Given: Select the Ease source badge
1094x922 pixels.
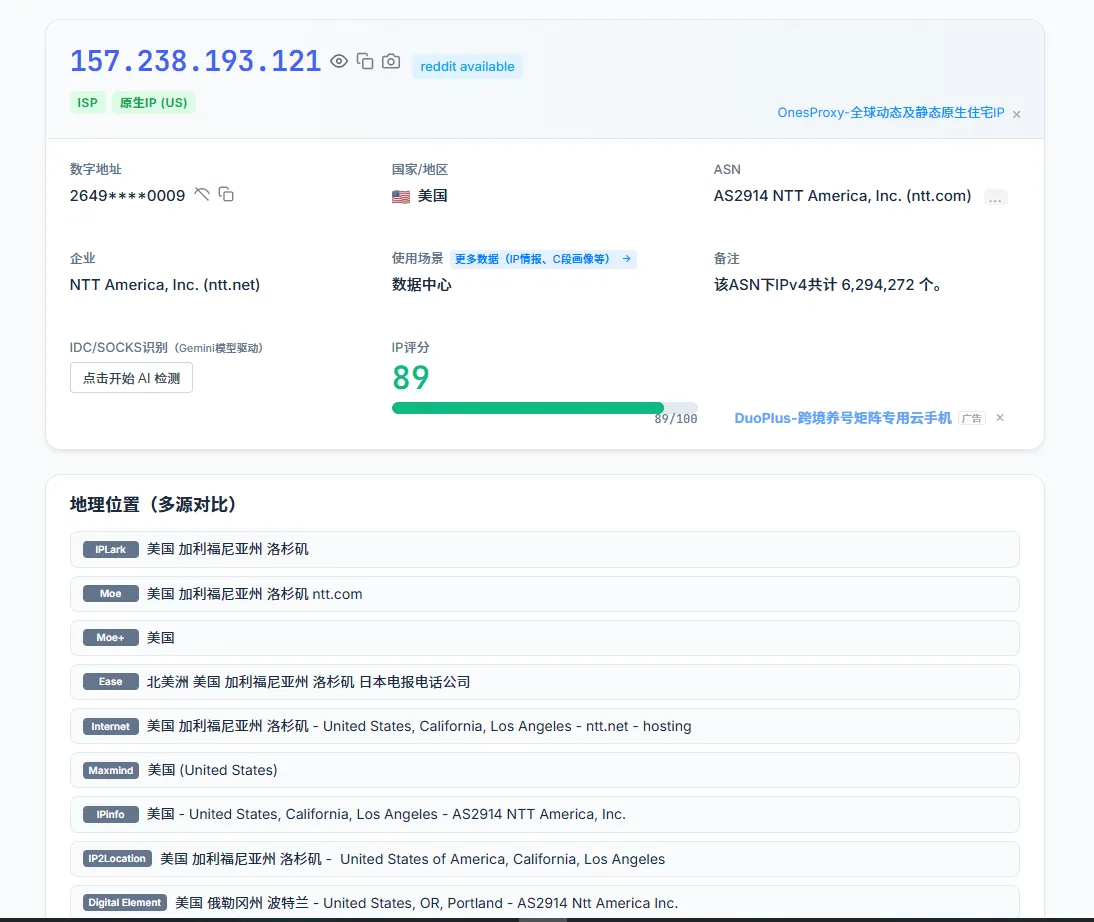Looking at the screenshot, I should point(110,681).
